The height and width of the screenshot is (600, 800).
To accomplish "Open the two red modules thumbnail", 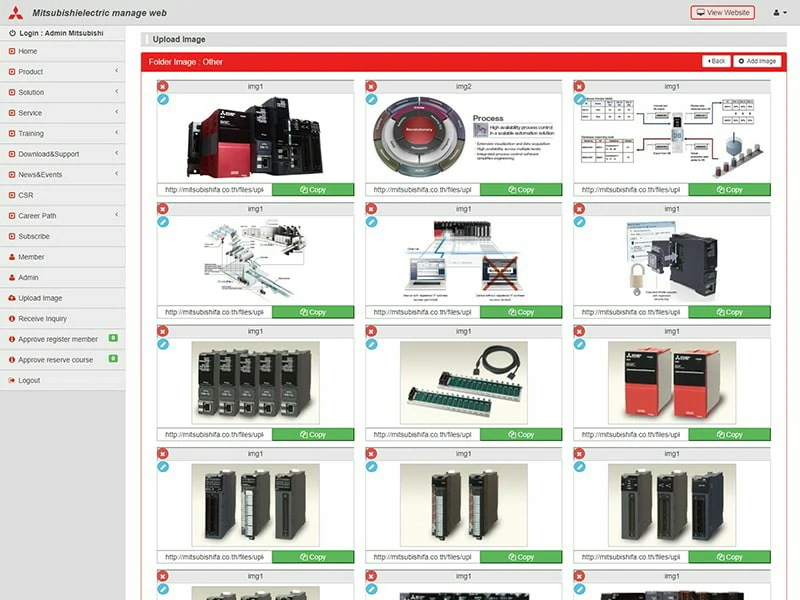I will coord(672,383).
